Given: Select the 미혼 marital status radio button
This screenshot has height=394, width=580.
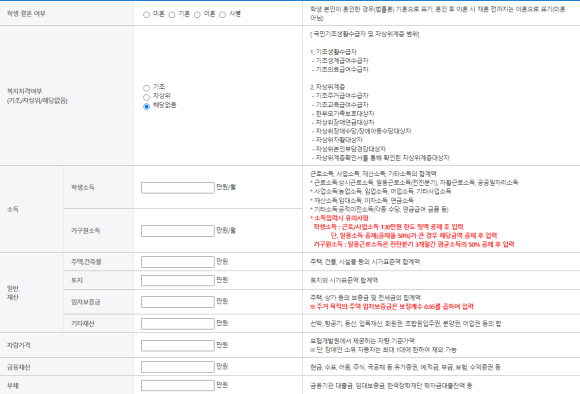Looking at the screenshot, I should [x=146, y=15].
